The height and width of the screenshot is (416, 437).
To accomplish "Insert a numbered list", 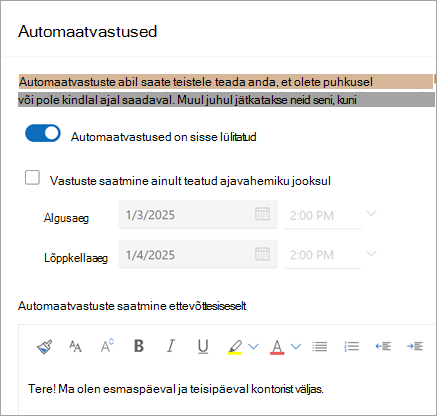I will 351,346.
